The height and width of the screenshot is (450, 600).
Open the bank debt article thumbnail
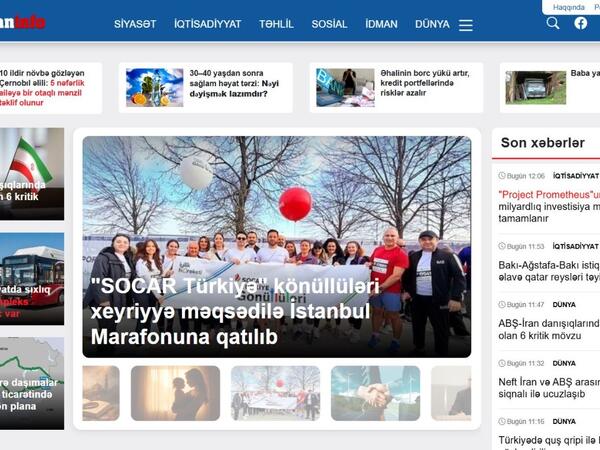(345, 87)
